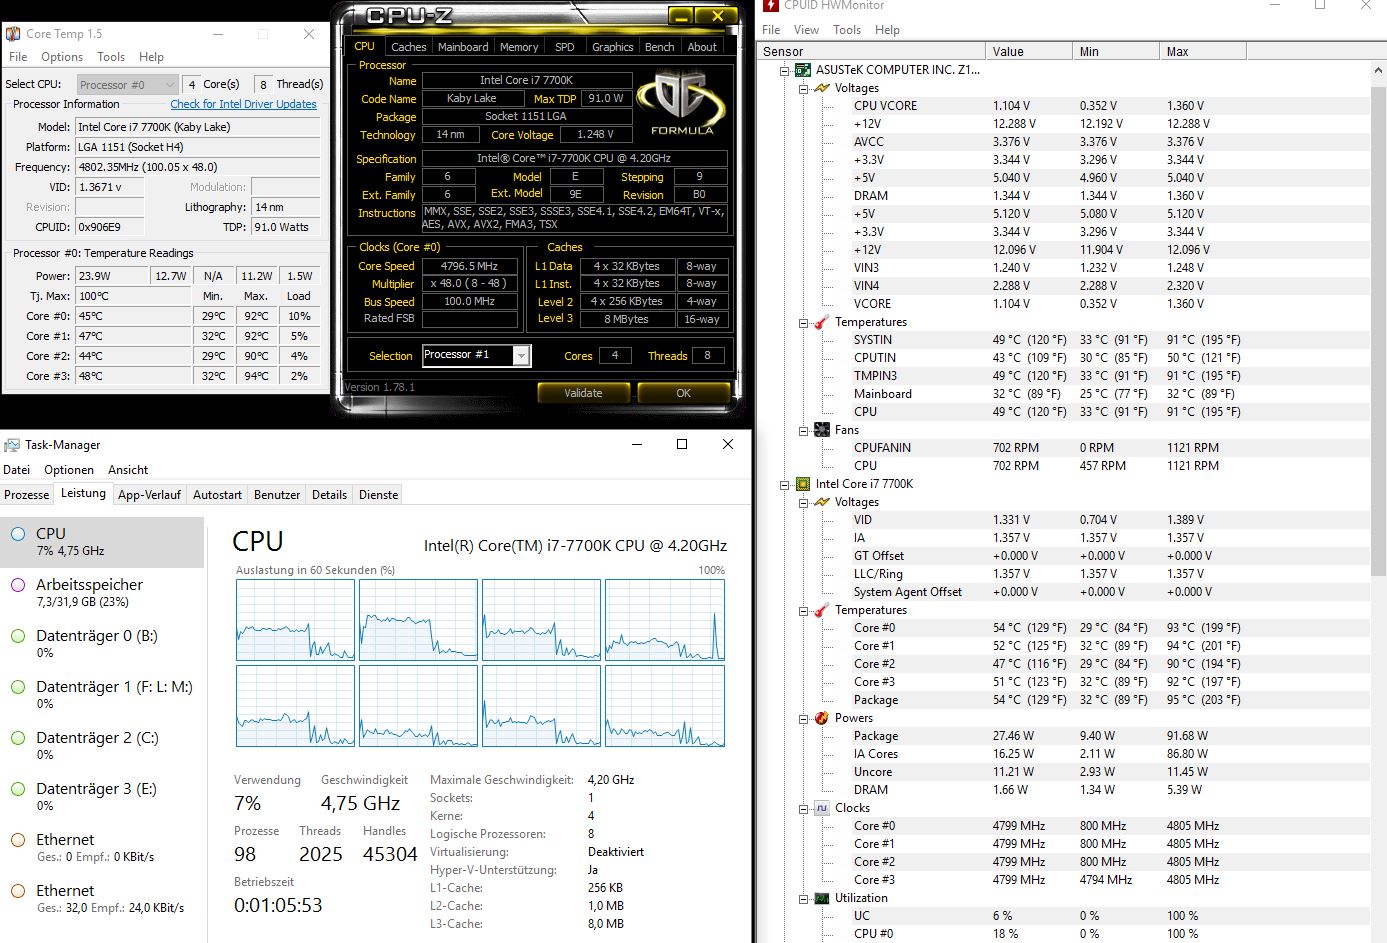
Task: Select the Datenträger 3 (E:) ring icon
Action: [18, 789]
